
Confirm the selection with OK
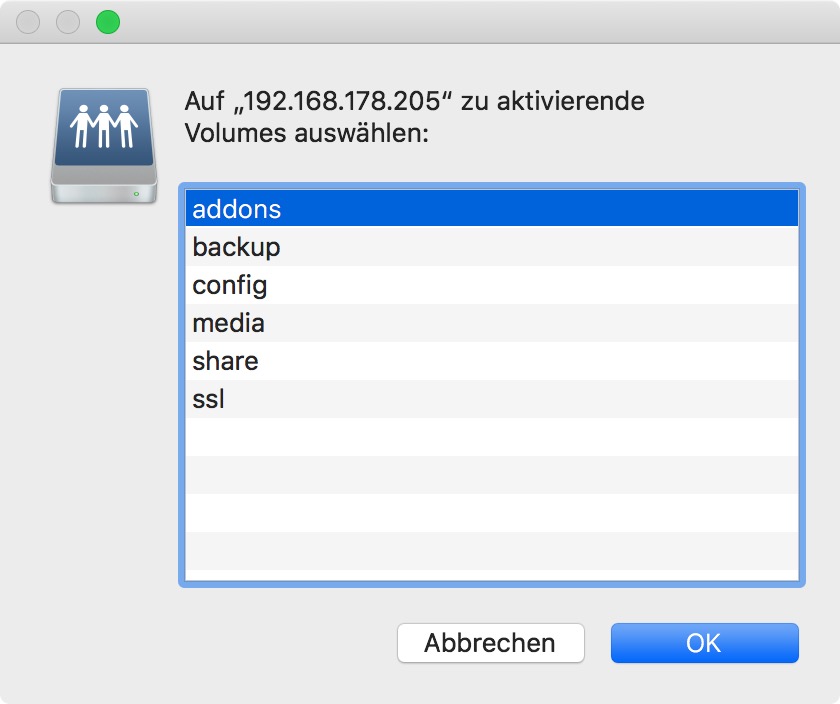[704, 643]
